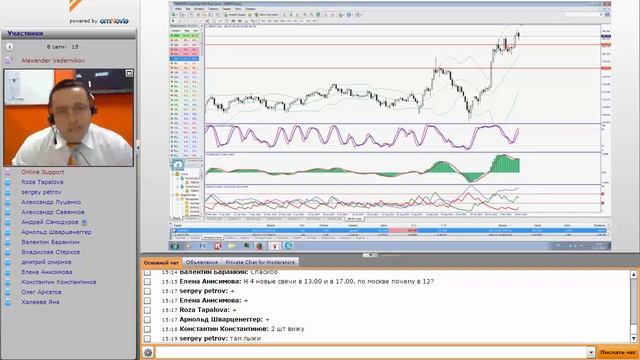
Task: Click user icon beside Roza Tapalova
Action: [x=8, y=182]
